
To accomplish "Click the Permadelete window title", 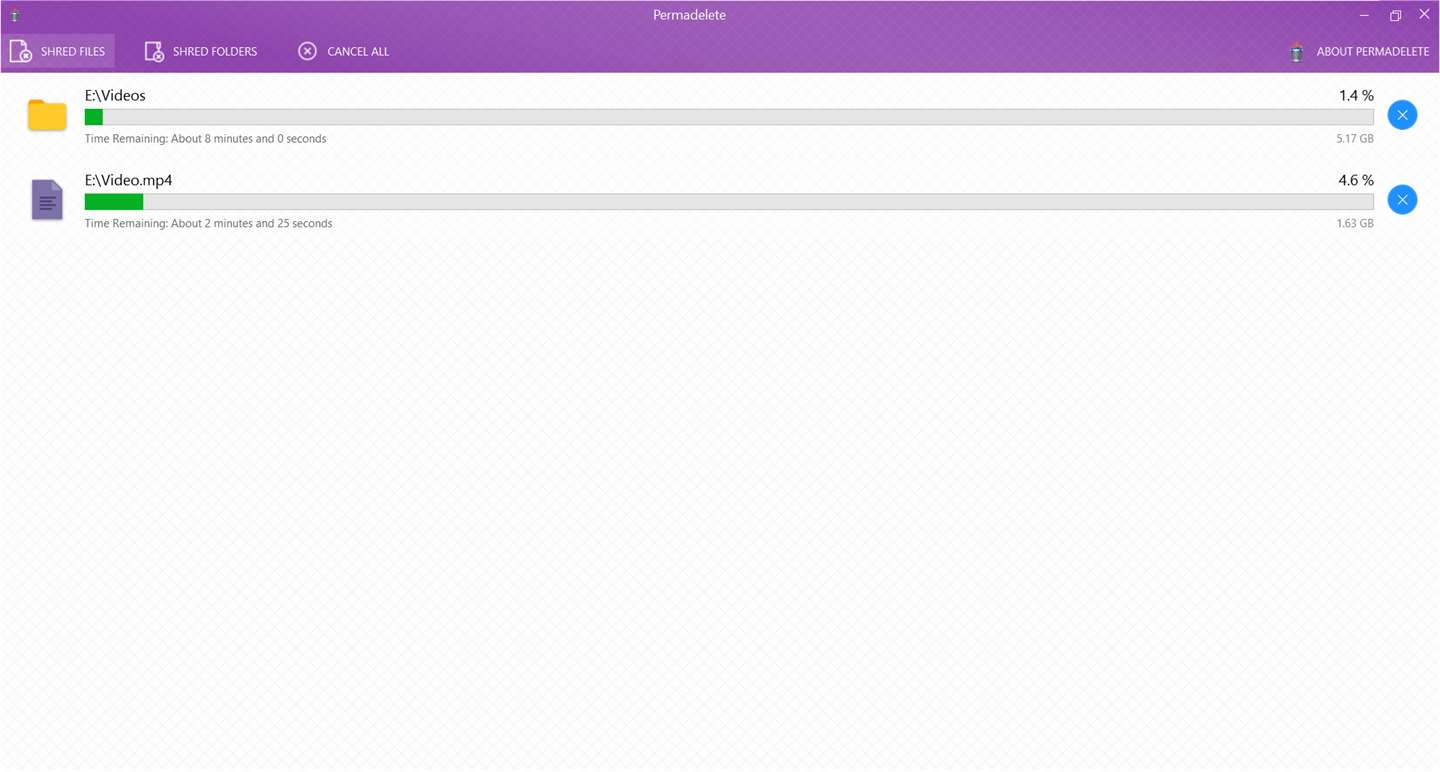I will (x=689, y=15).
